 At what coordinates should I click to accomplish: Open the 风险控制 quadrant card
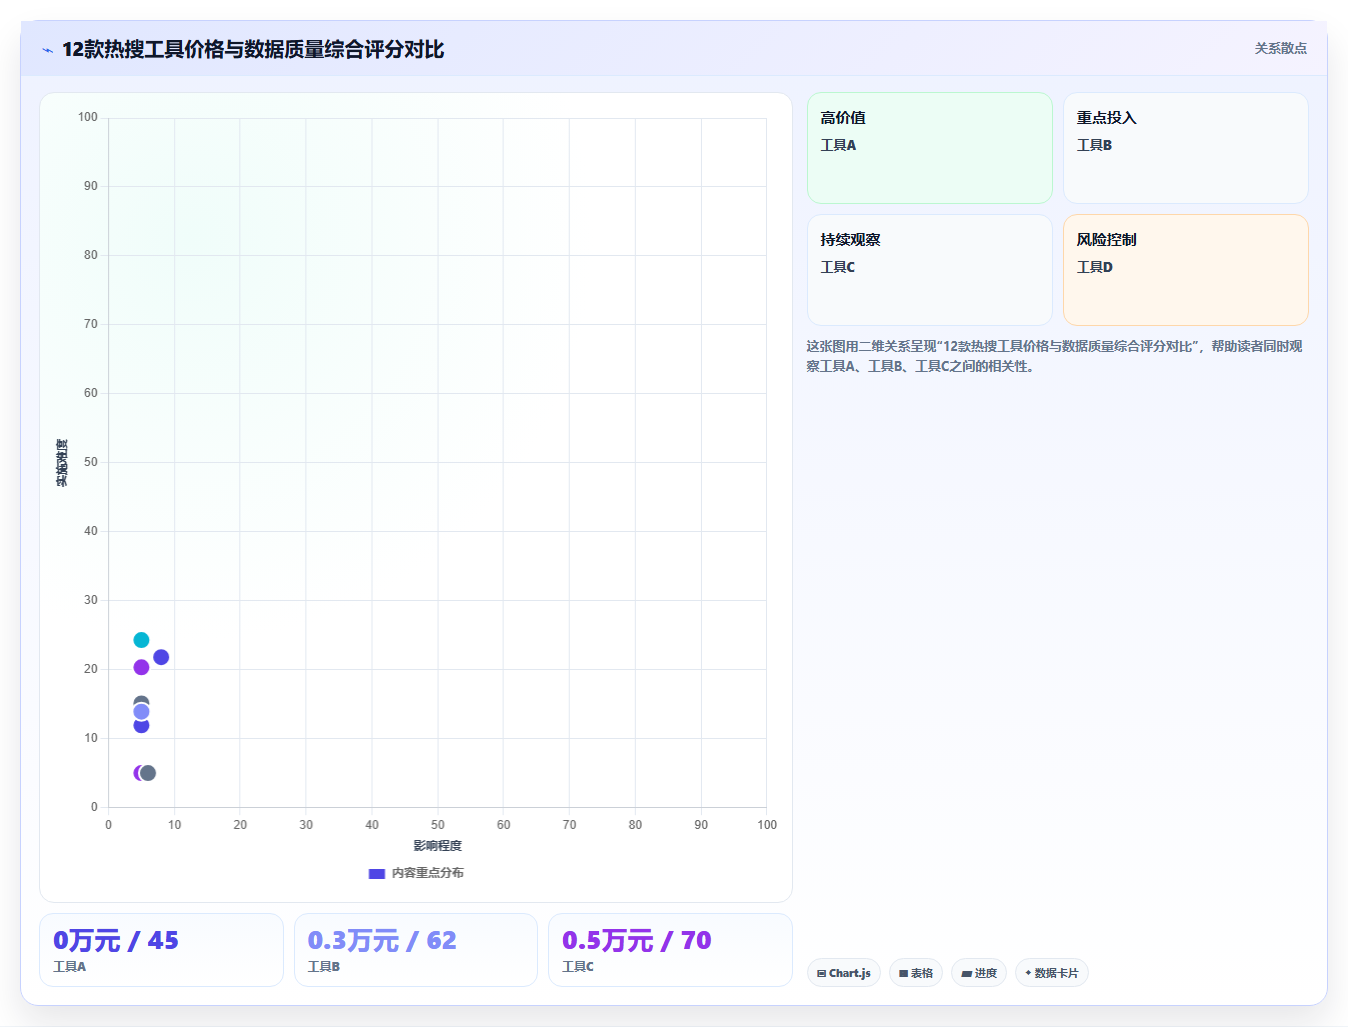[1186, 270]
